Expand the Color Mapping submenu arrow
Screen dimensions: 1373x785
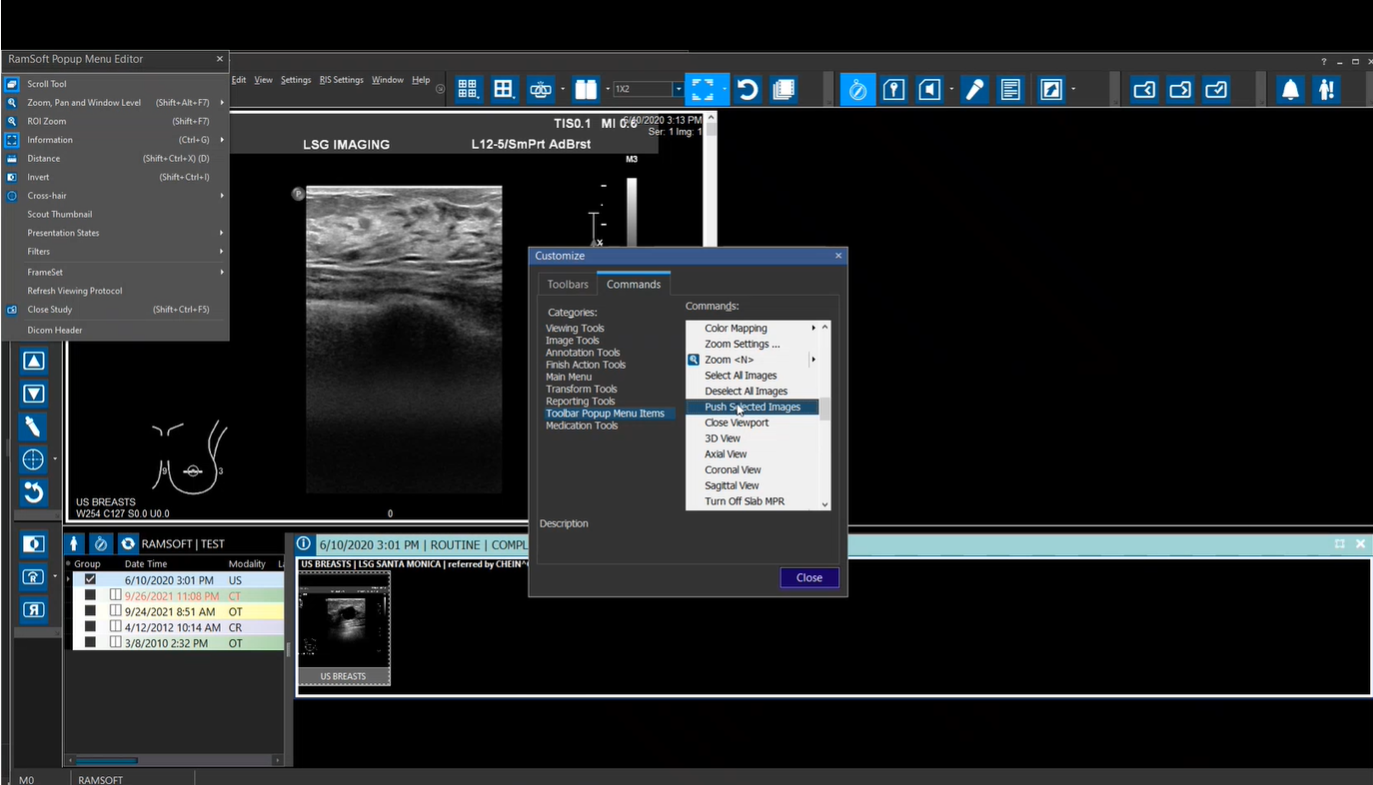(x=813, y=328)
